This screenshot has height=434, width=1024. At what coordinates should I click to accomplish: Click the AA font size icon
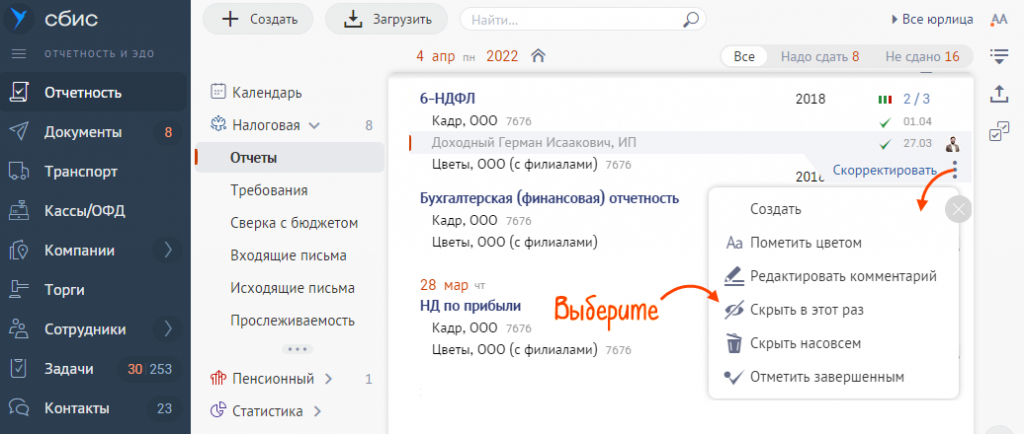999,20
